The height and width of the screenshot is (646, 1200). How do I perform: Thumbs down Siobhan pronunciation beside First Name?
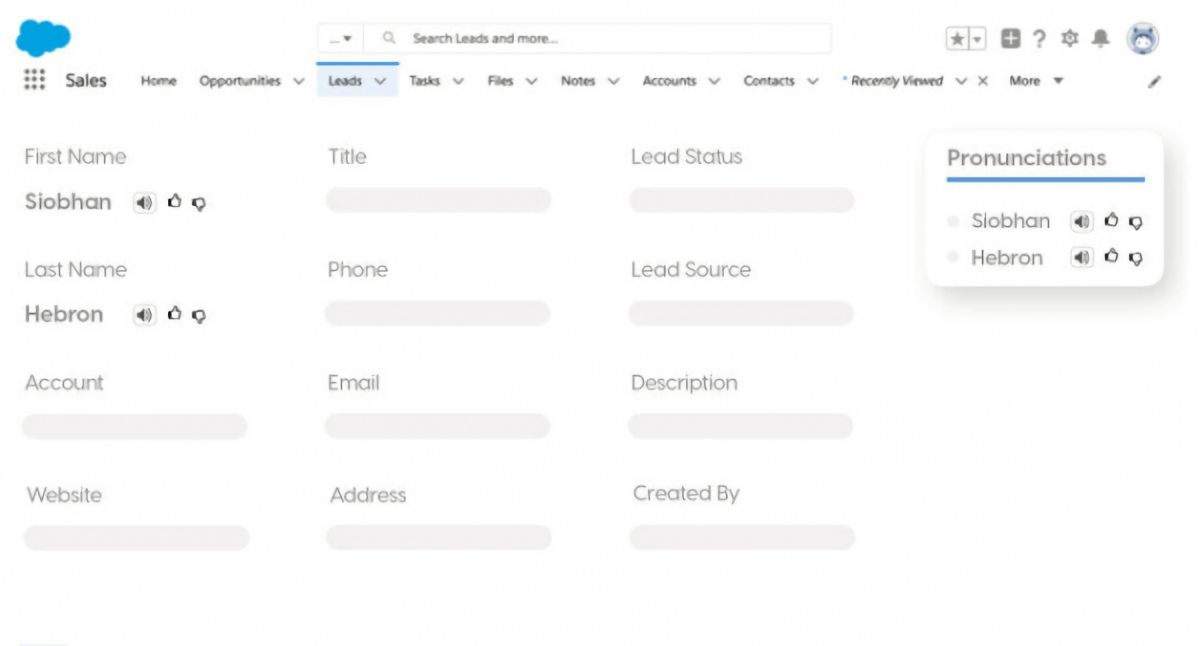tap(199, 203)
